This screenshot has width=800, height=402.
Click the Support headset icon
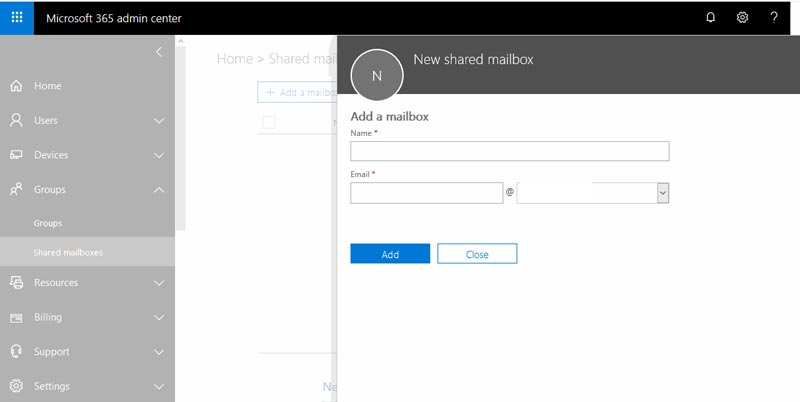coord(16,352)
